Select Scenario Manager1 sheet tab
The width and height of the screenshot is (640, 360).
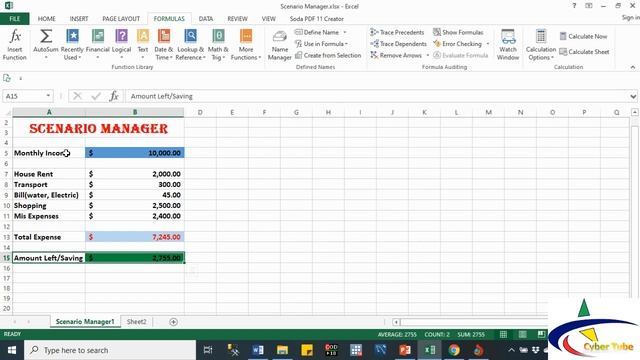point(85,322)
